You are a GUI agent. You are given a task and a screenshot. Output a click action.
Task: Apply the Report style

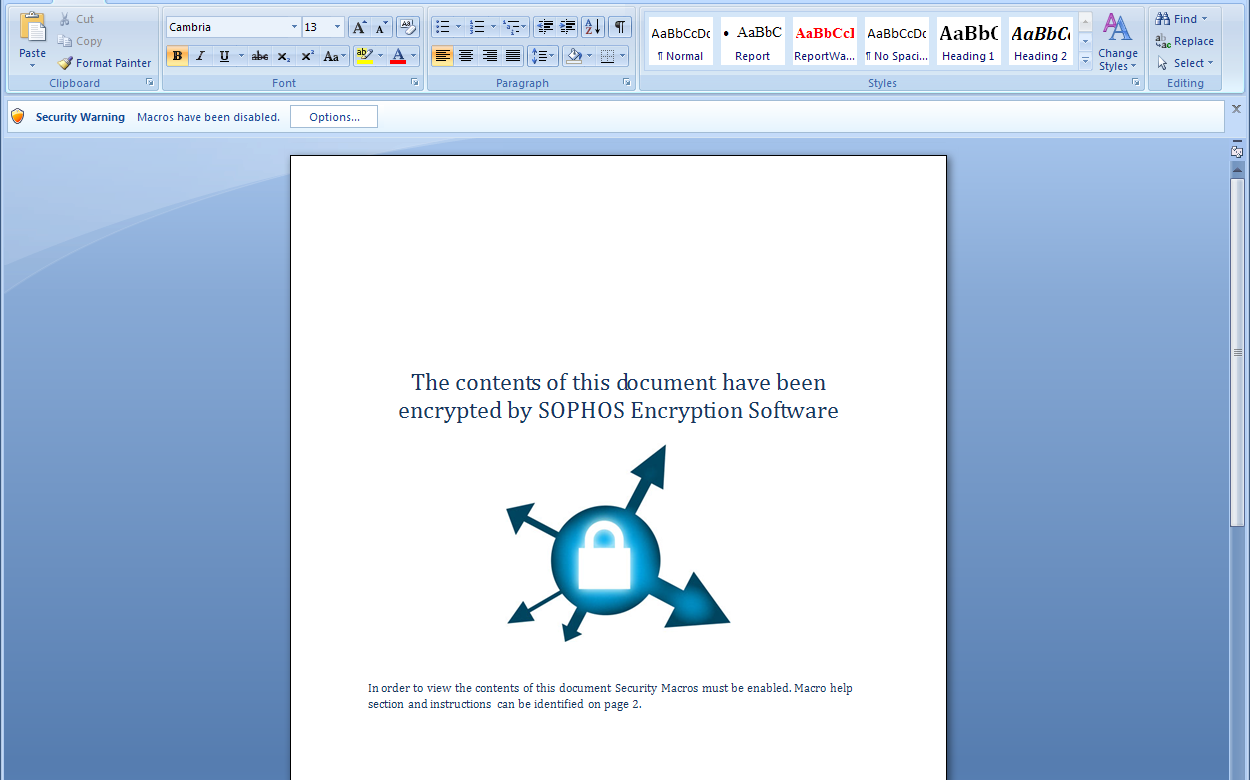pos(752,41)
